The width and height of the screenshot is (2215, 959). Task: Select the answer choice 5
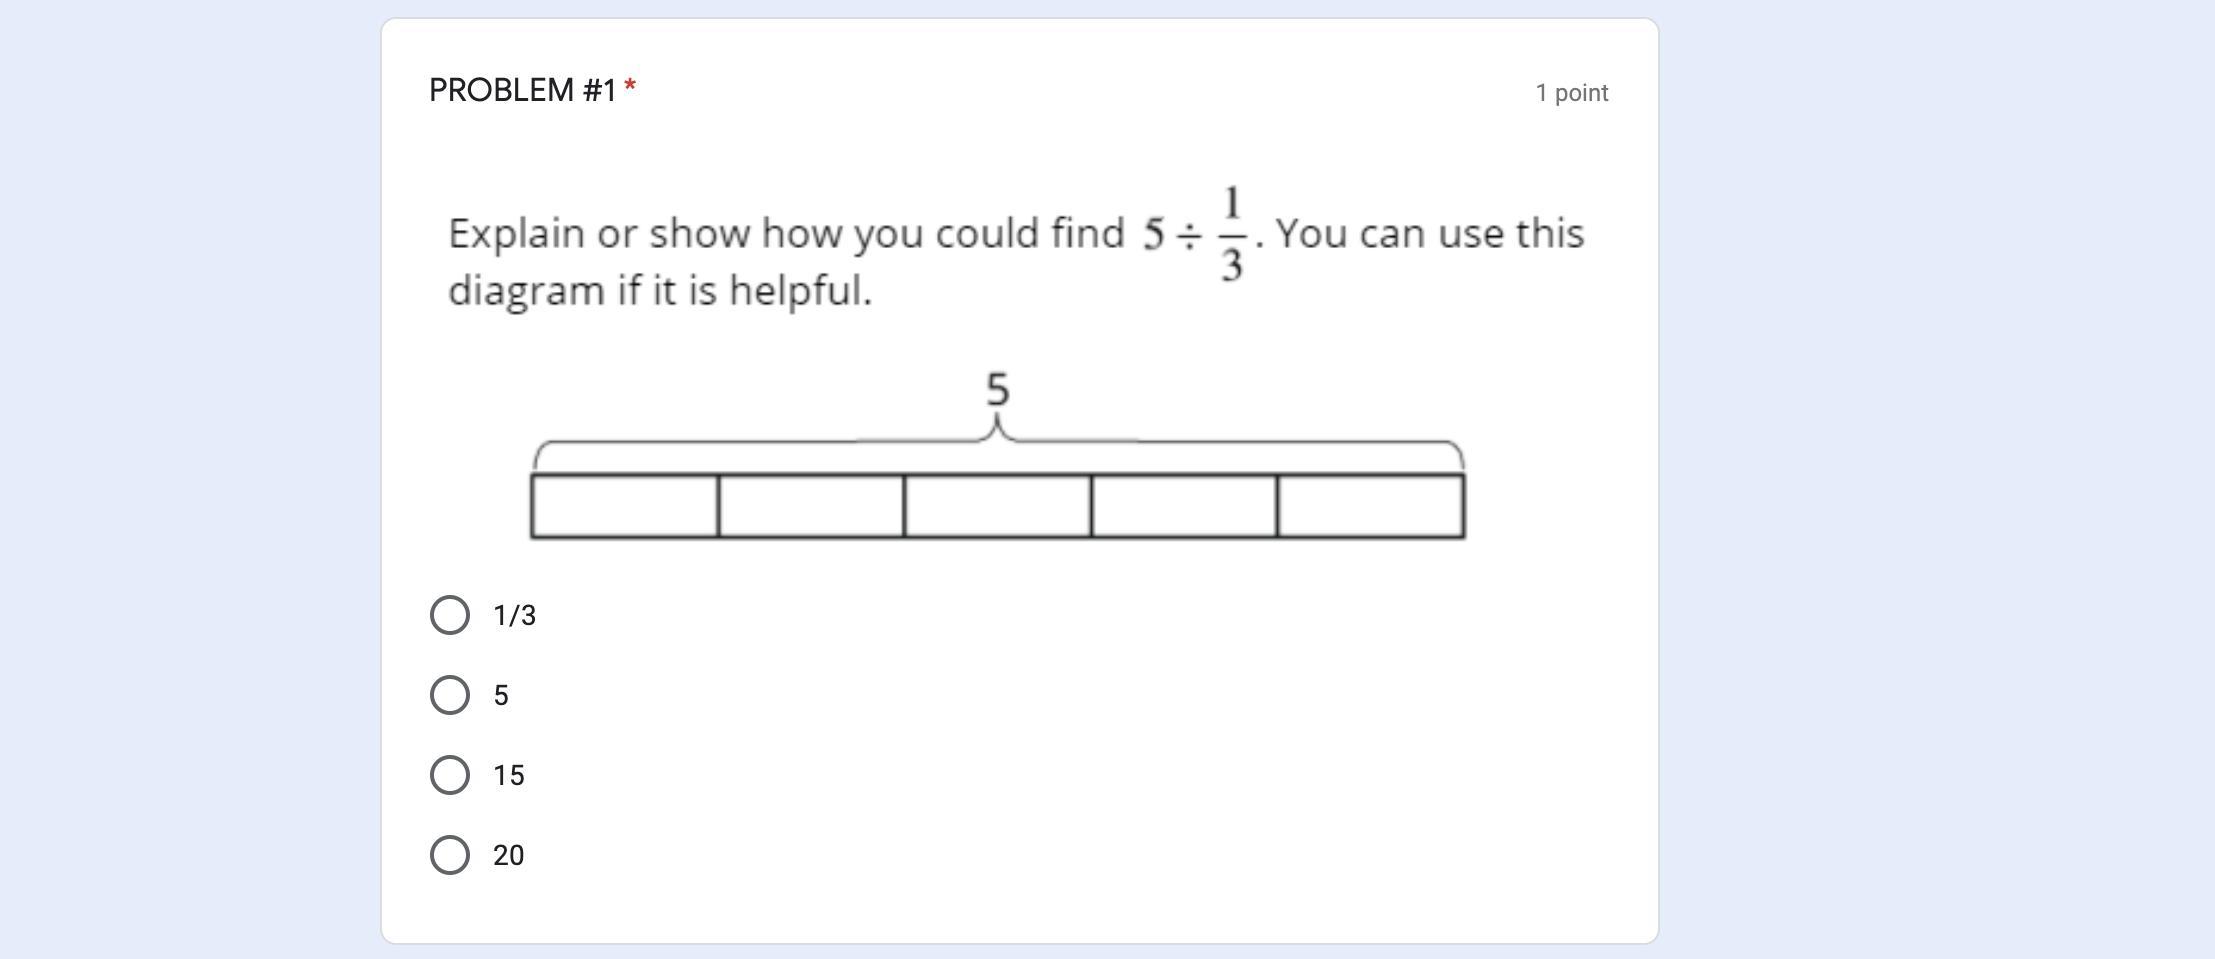click(x=451, y=694)
